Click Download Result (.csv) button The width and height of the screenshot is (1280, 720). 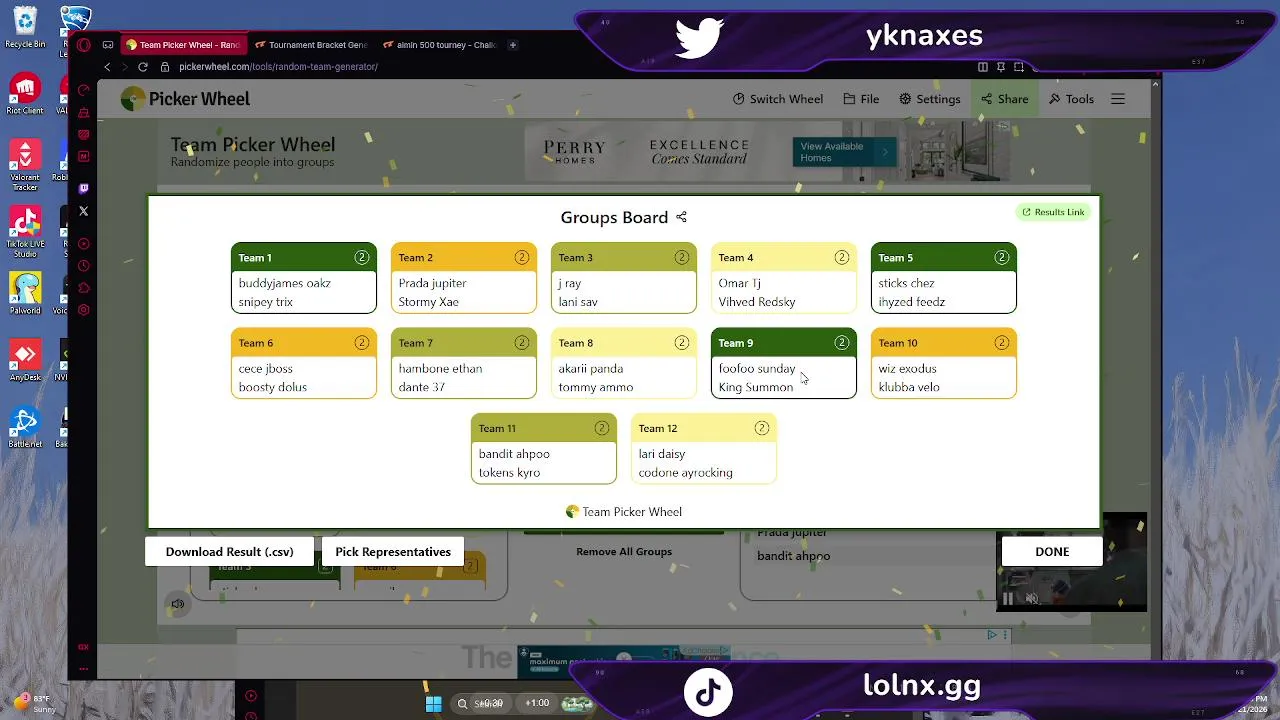click(x=230, y=552)
